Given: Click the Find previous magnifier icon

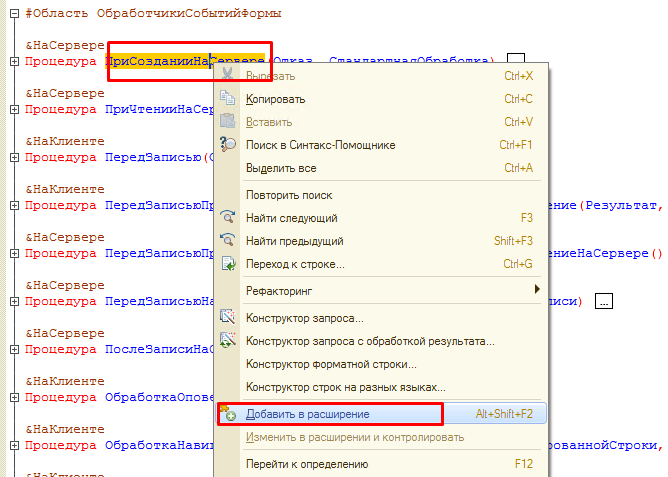Looking at the screenshot, I should [227, 240].
